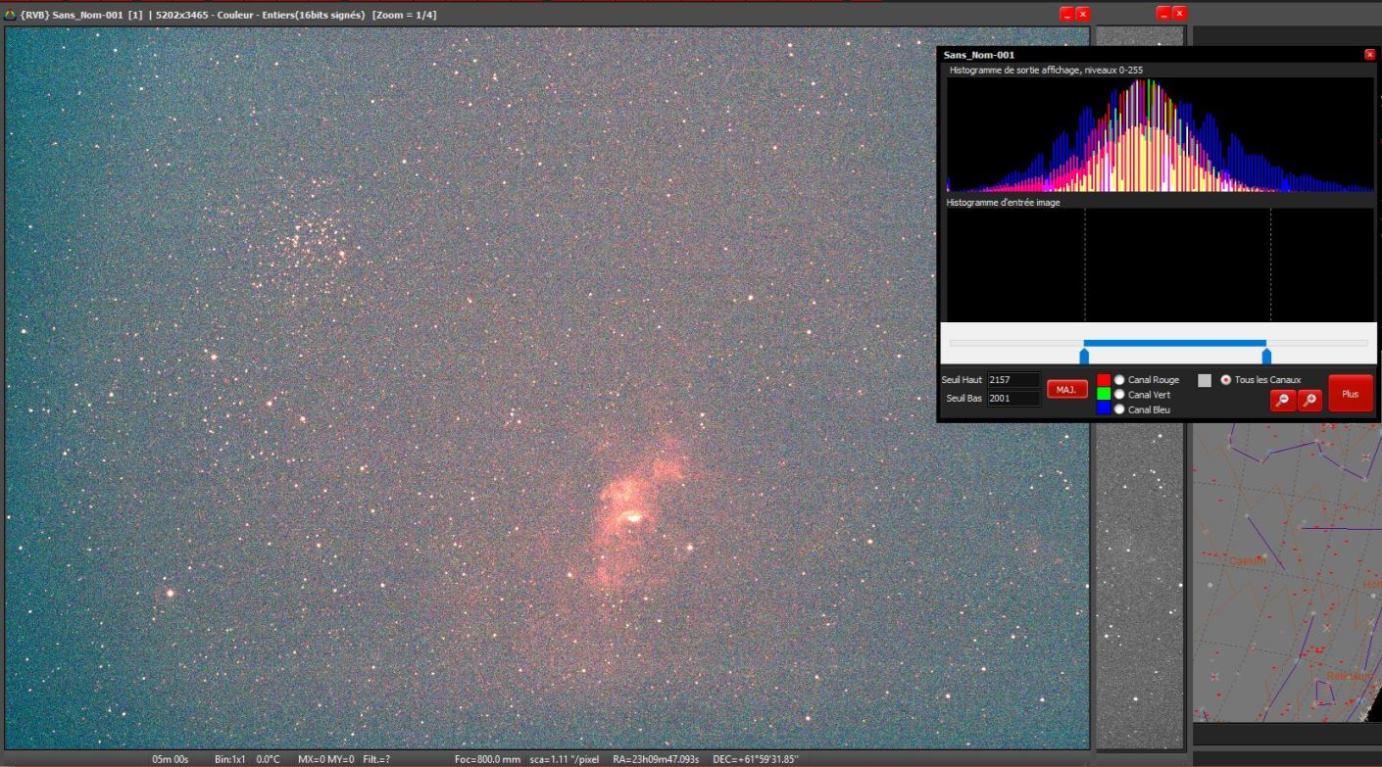Click the red Plus button
This screenshot has height=767, width=1382.
1350,394
